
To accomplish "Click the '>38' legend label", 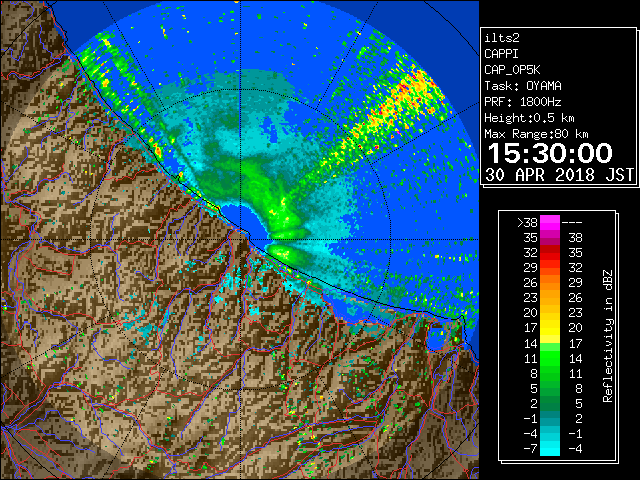I will 527,223.
